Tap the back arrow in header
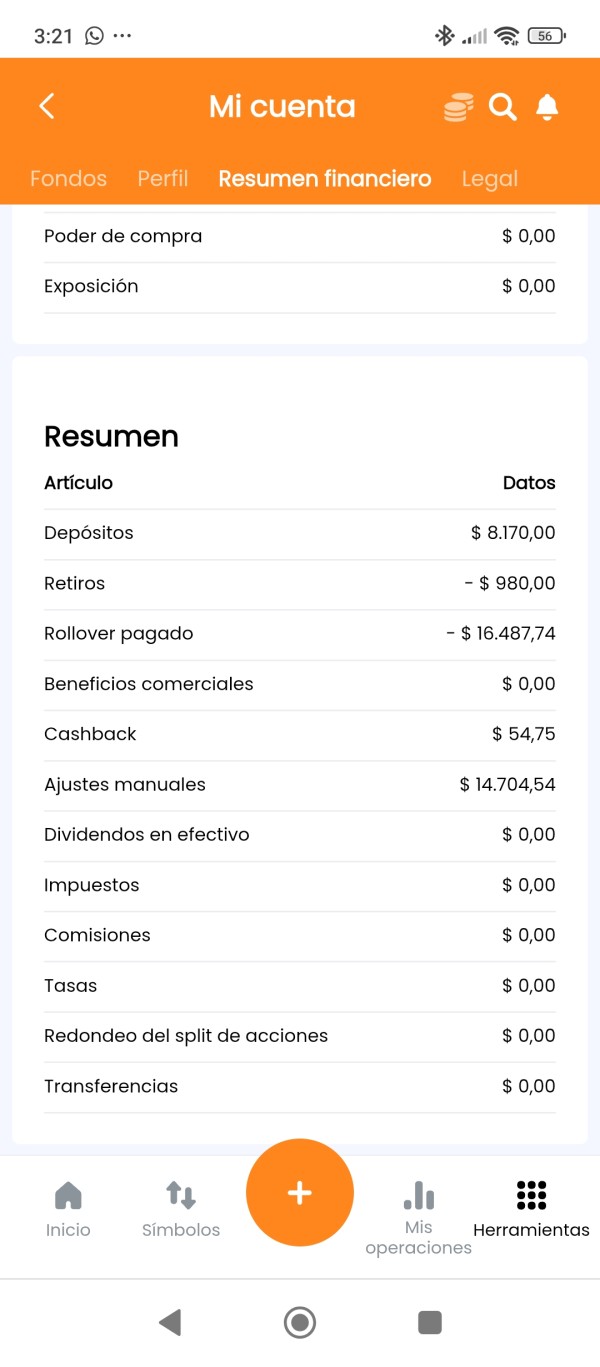Screen dimensions: 600x1367 click(x=47, y=107)
